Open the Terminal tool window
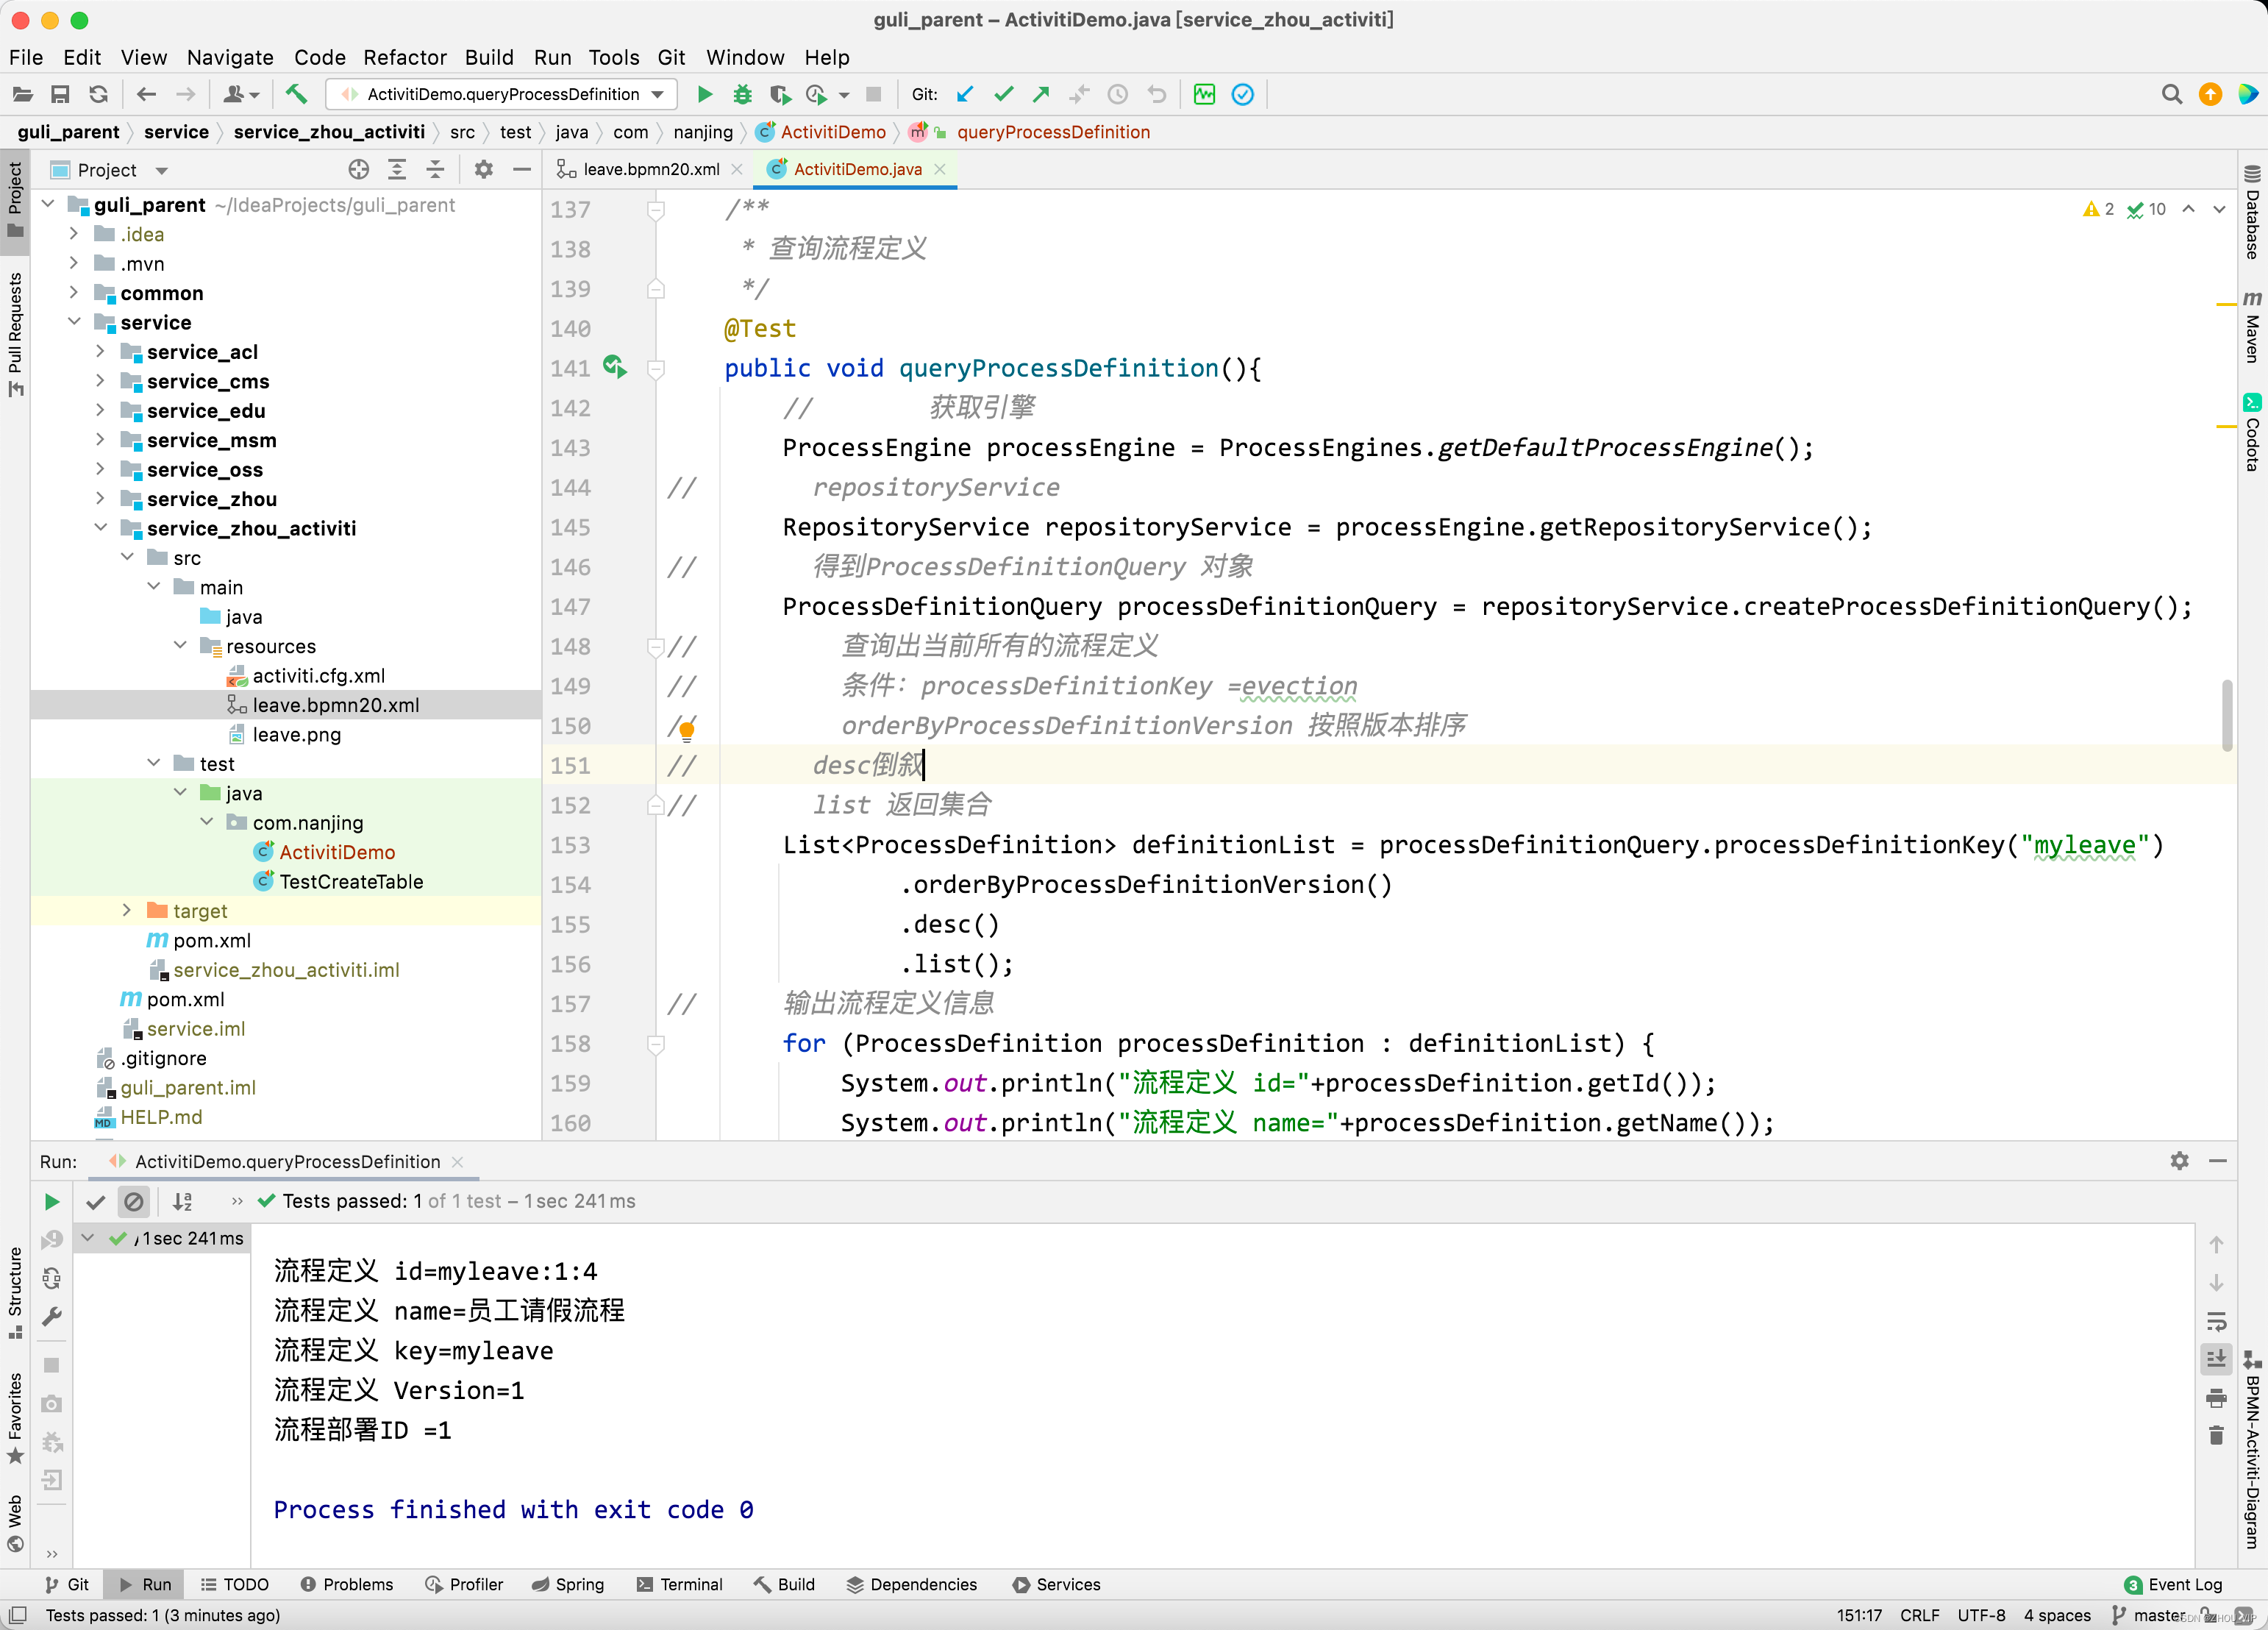The height and width of the screenshot is (1630, 2268). (x=679, y=1584)
